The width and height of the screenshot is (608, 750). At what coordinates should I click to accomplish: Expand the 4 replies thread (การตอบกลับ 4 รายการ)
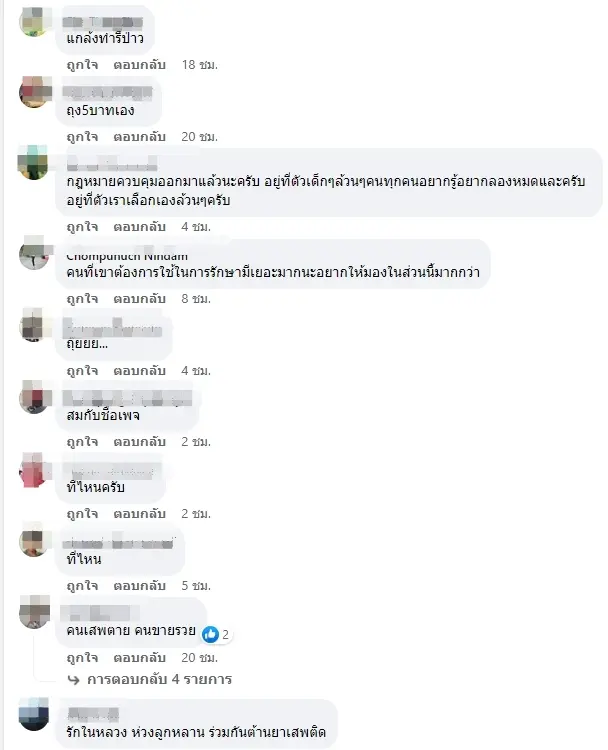click(x=159, y=679)
